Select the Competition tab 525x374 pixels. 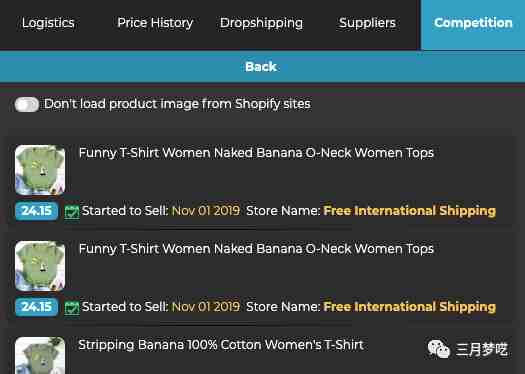coord(473,24)
